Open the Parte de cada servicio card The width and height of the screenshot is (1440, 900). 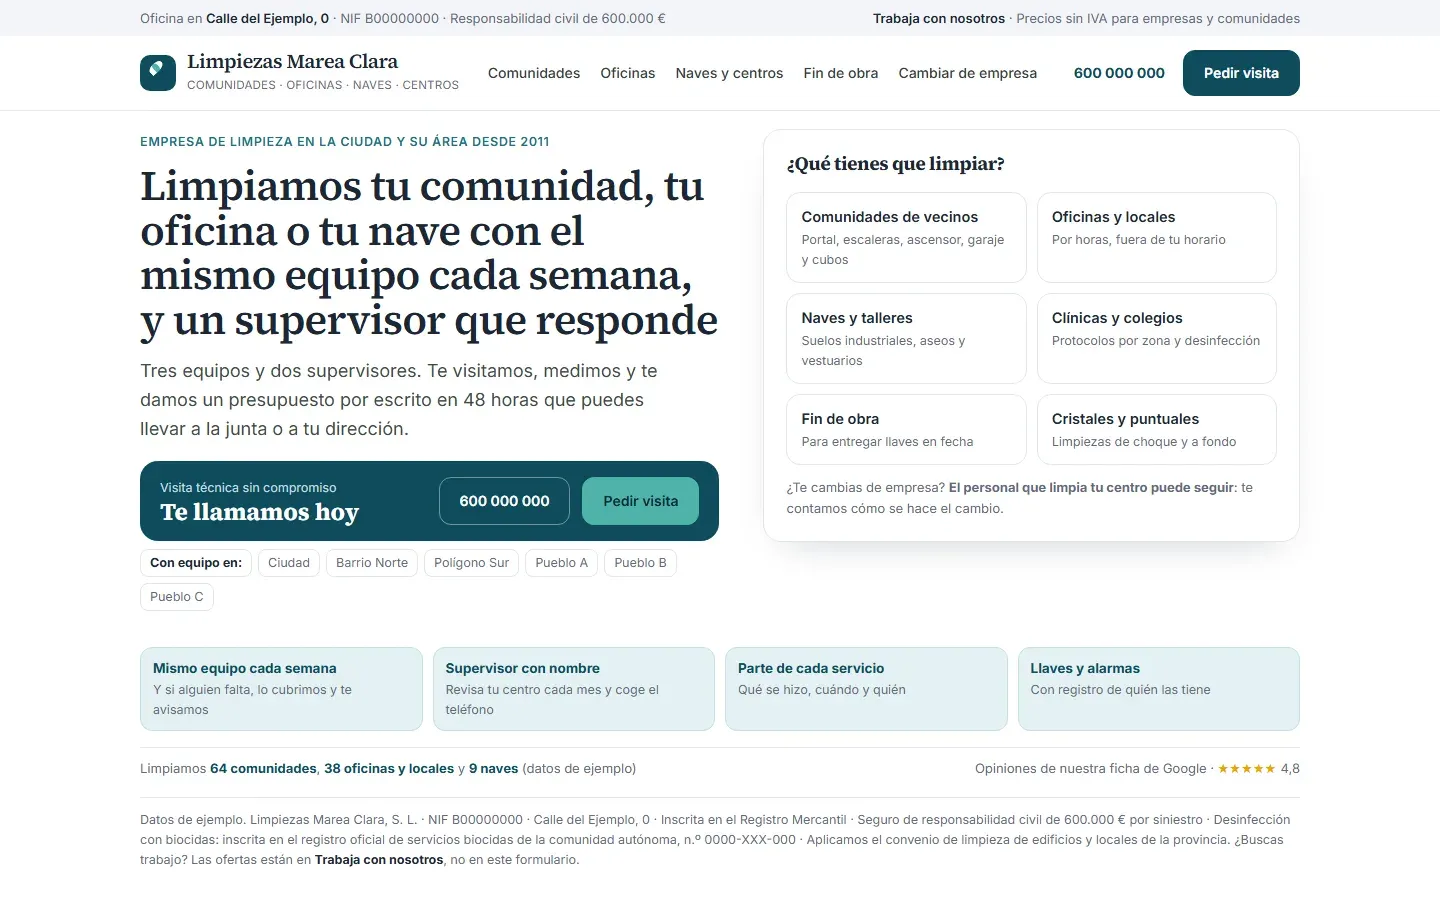tap(866, 689)
